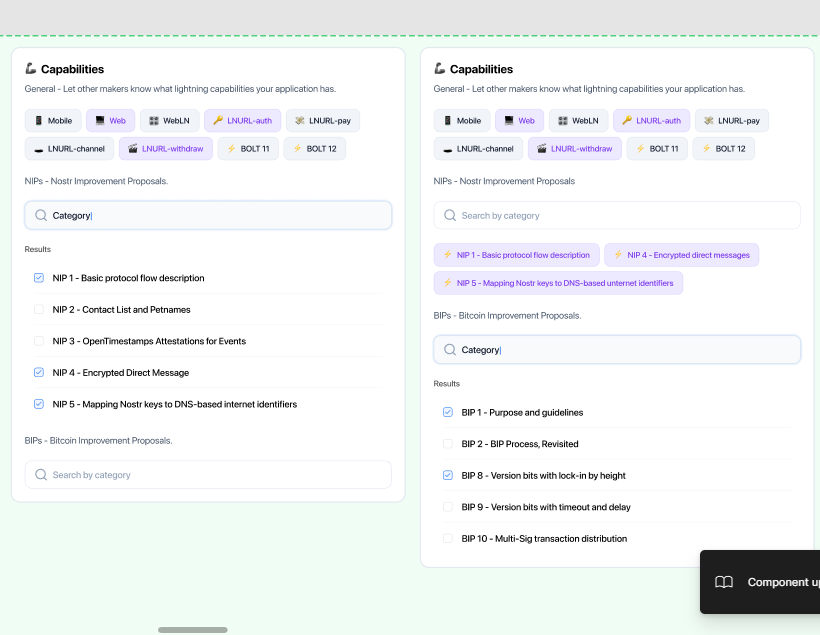820x635 pixels.
Task: Click bolt icon on left BOLT 12 chip
Action: (297, 149)
